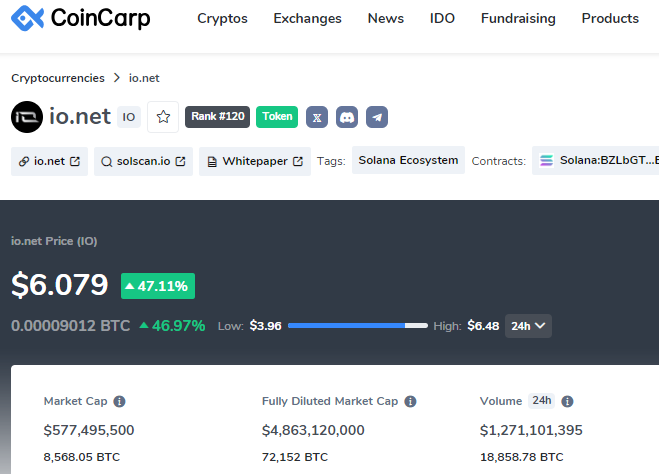
Task: Add io.net to favorites with star
Action: tap(163, 117)
